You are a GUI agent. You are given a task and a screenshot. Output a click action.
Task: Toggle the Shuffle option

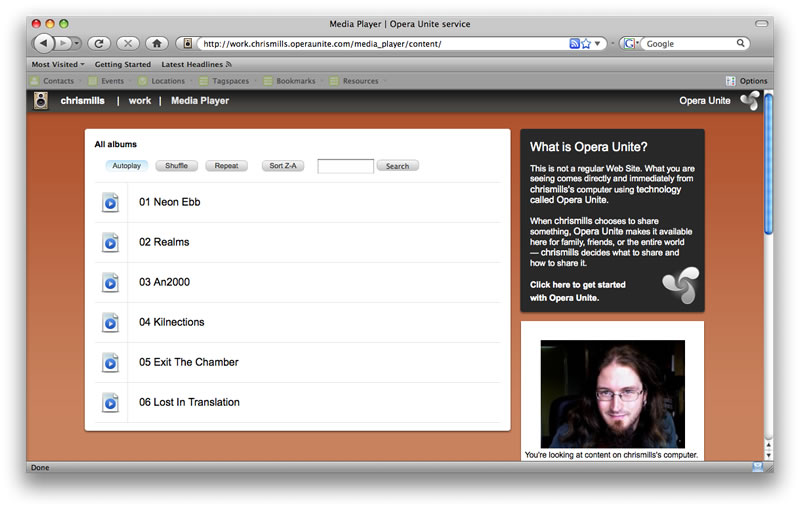click(x=177, y=166)
